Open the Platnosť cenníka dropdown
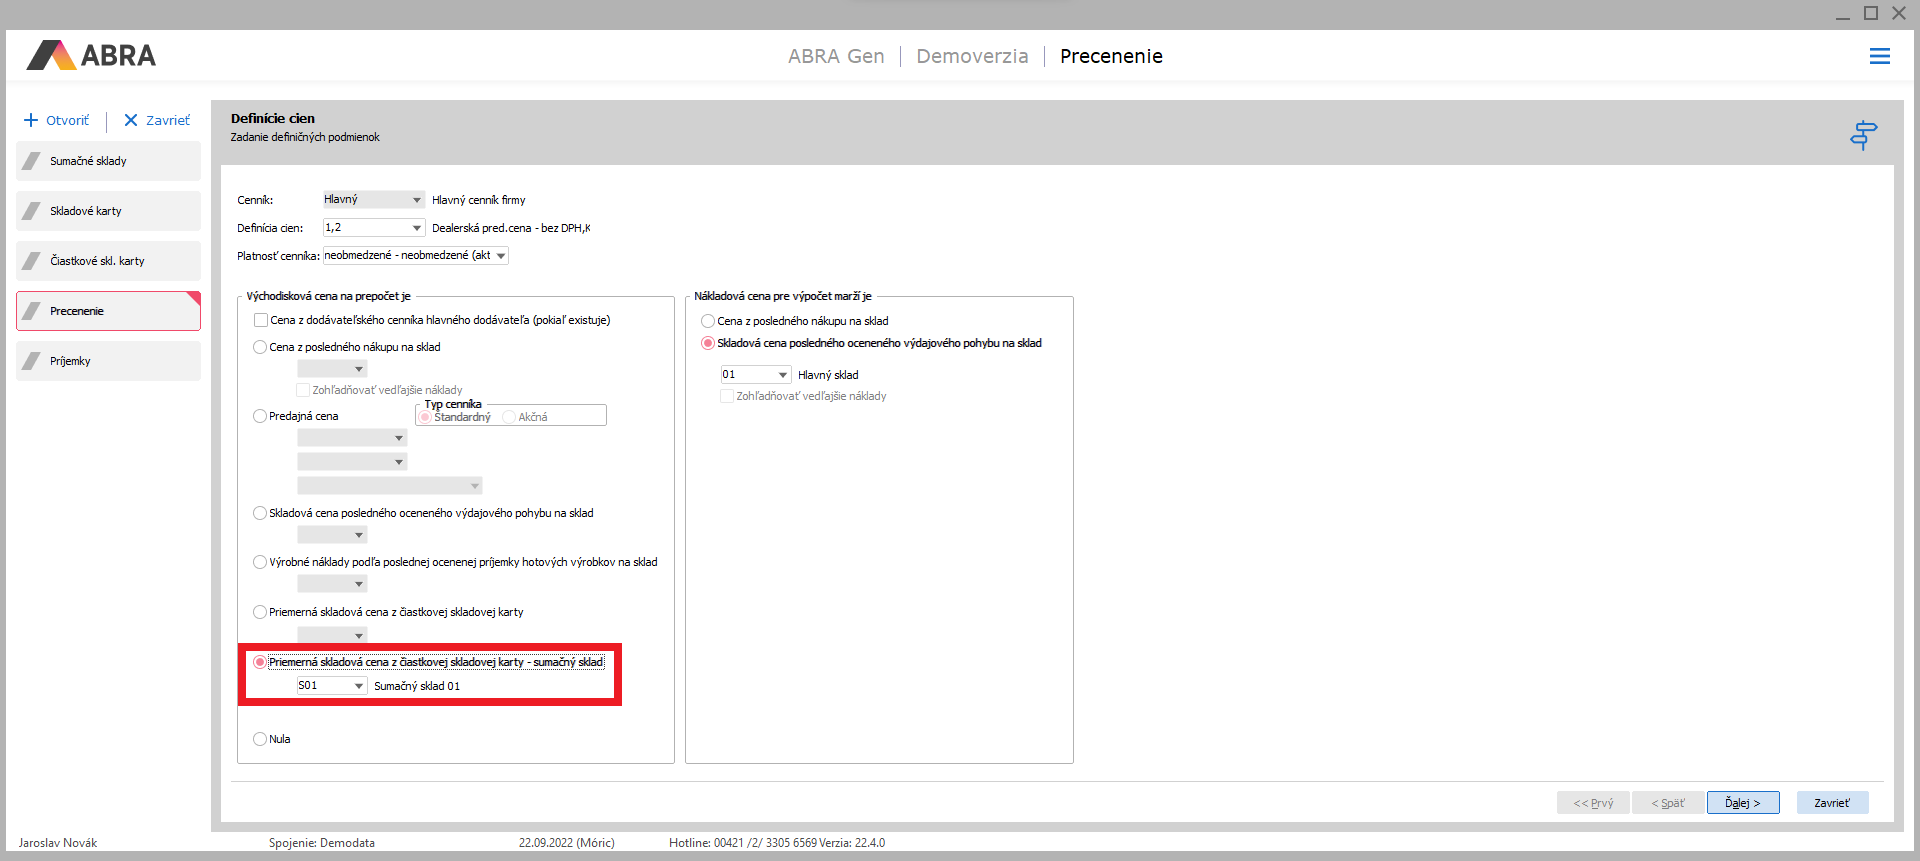 (x=501, y=256)
